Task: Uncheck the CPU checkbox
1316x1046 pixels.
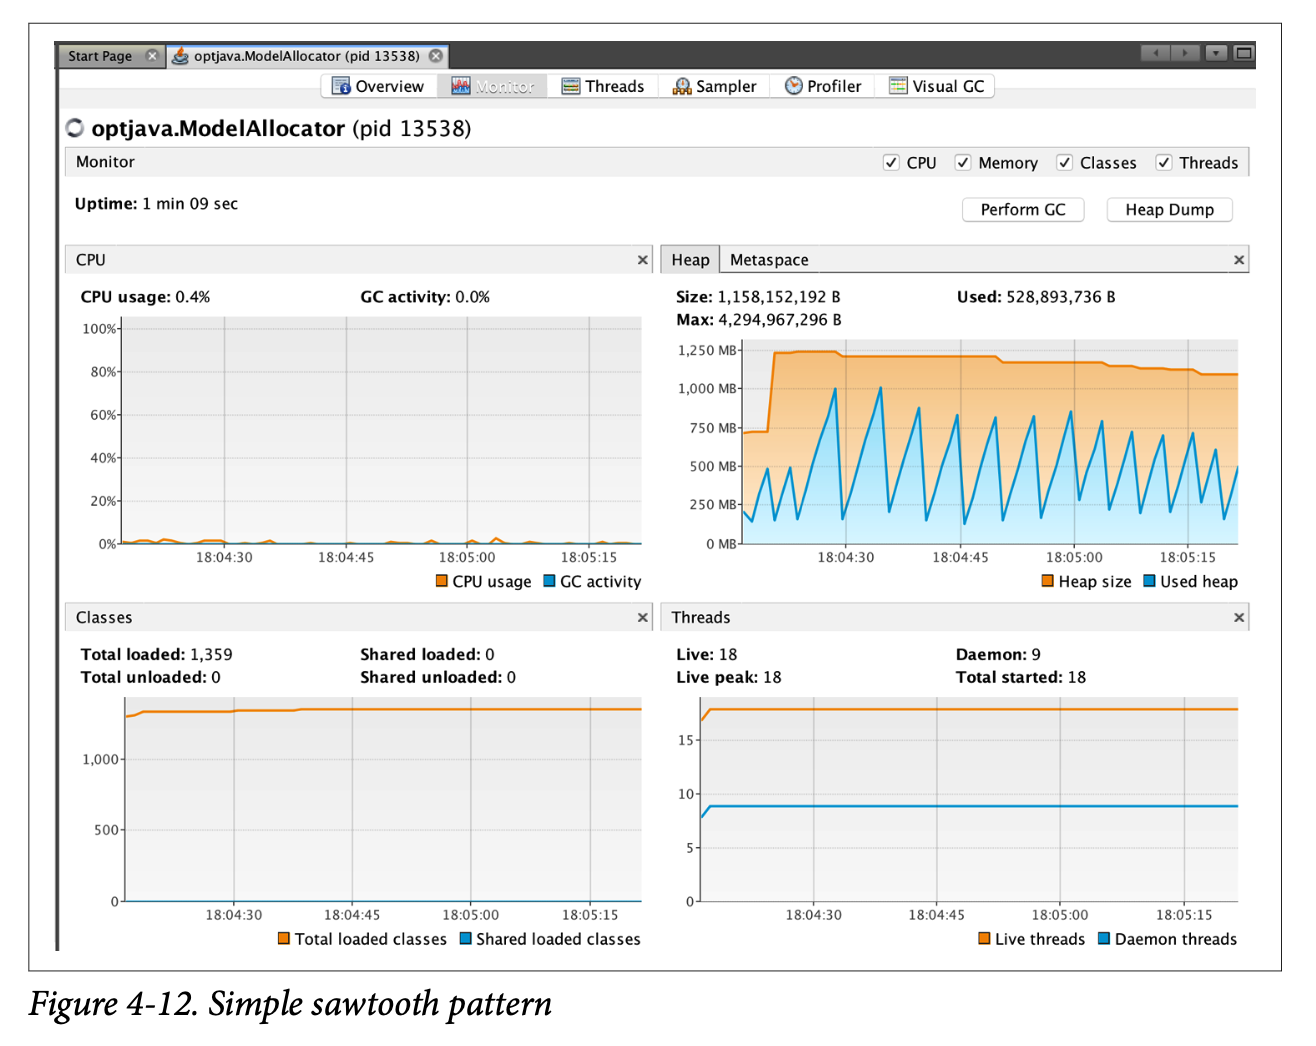Action: click(891, 163)
